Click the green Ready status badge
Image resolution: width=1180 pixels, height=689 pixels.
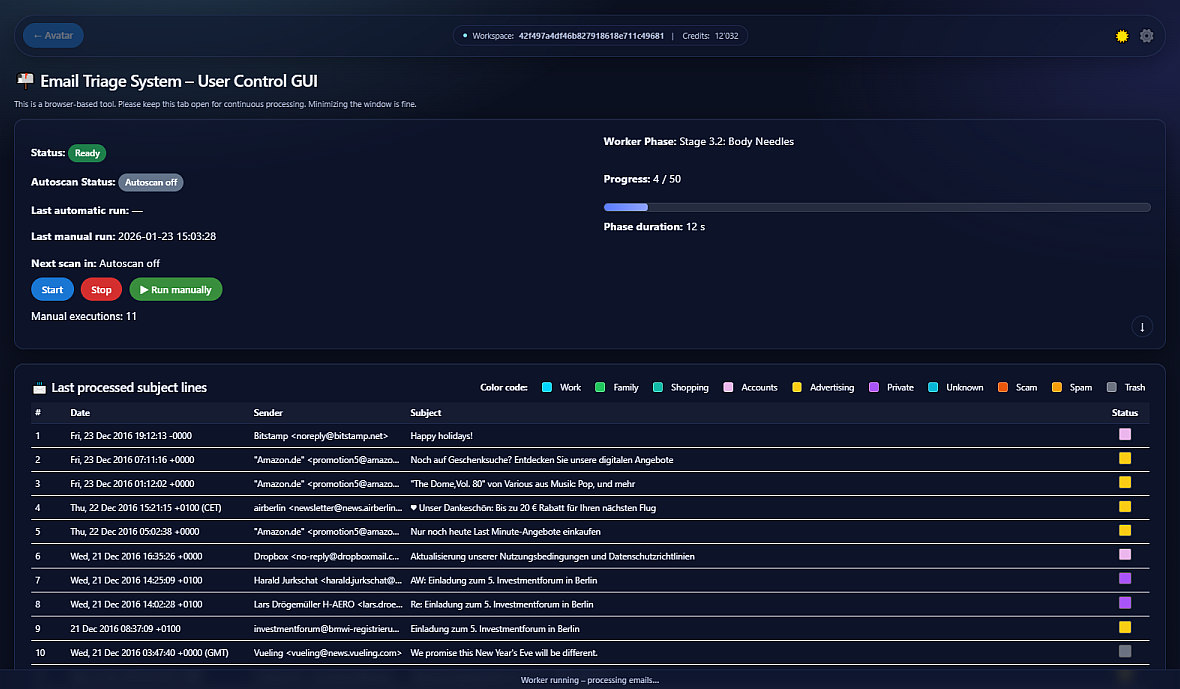(87, 153)
